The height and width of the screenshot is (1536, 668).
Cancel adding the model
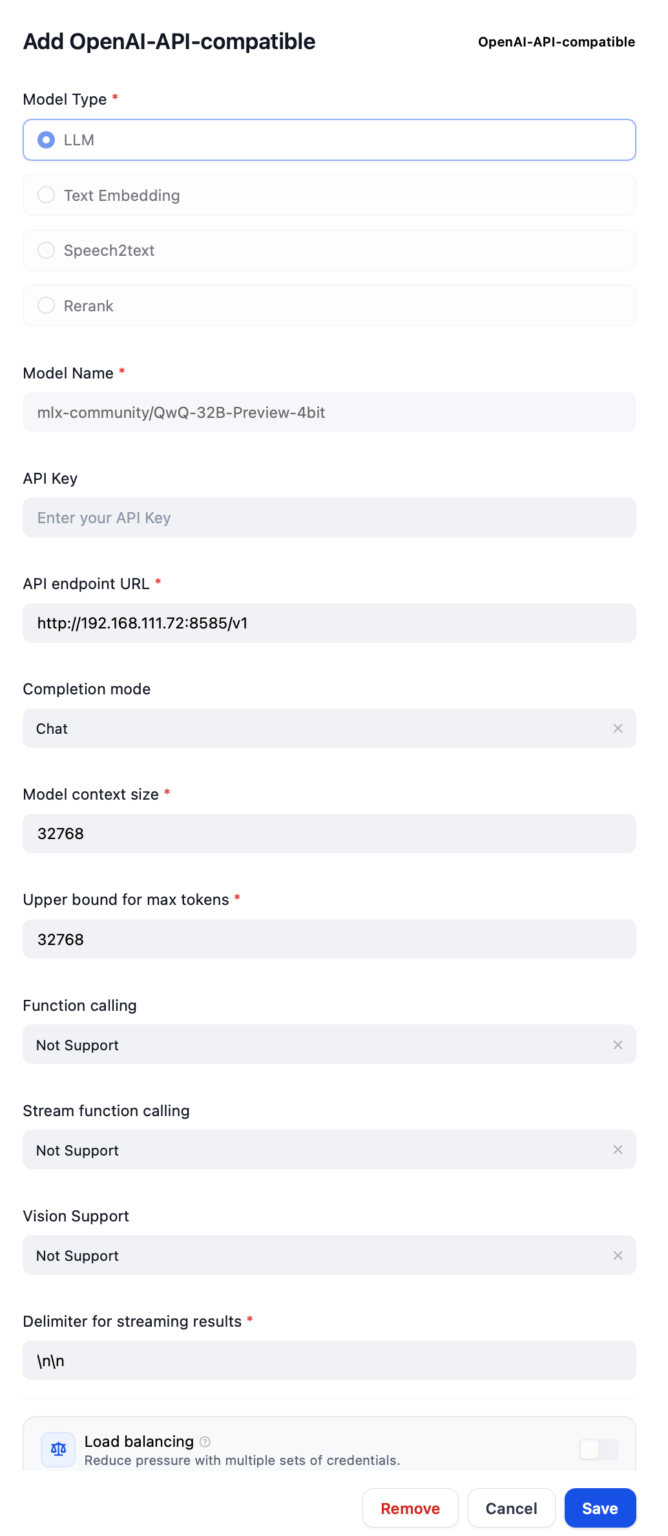[511, 1508]
